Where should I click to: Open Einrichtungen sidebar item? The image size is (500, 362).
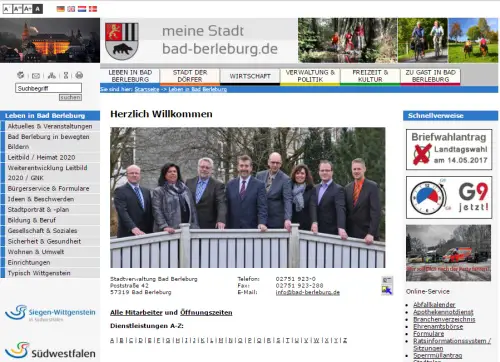click(50, 263)
